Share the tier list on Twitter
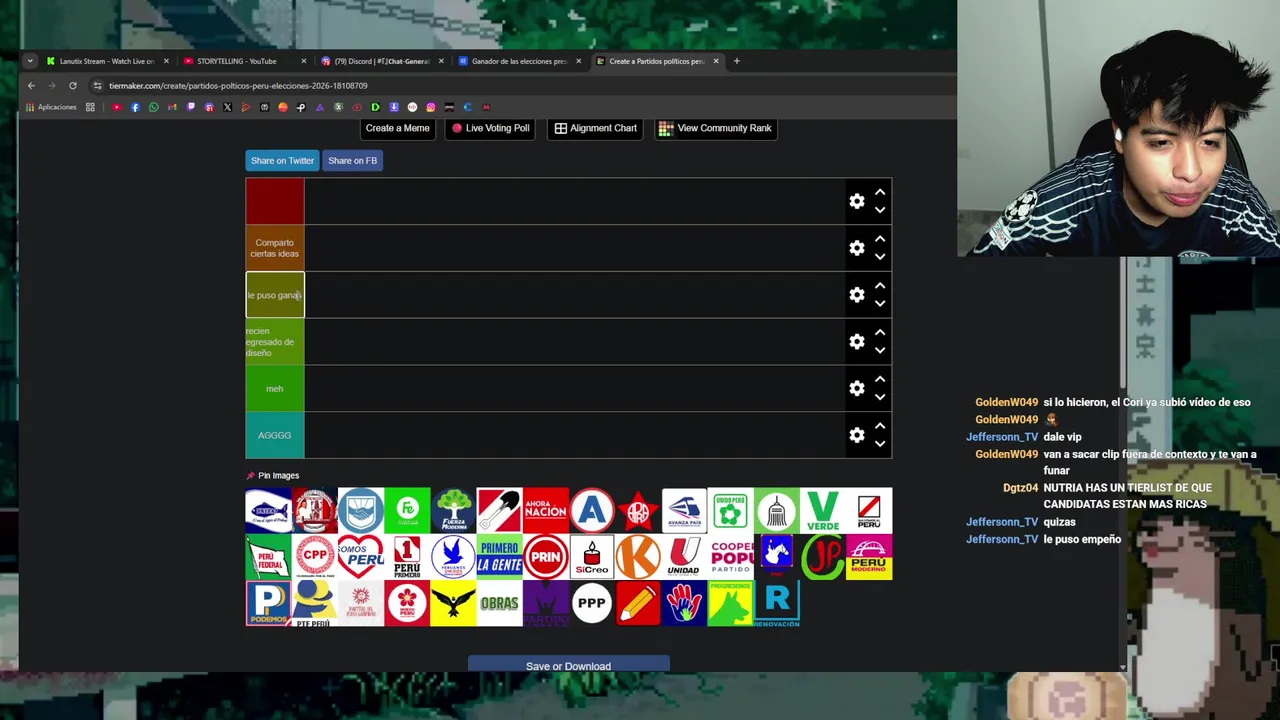The width and height of the screenshot is (1280, 720). click(x=282, y=160)
